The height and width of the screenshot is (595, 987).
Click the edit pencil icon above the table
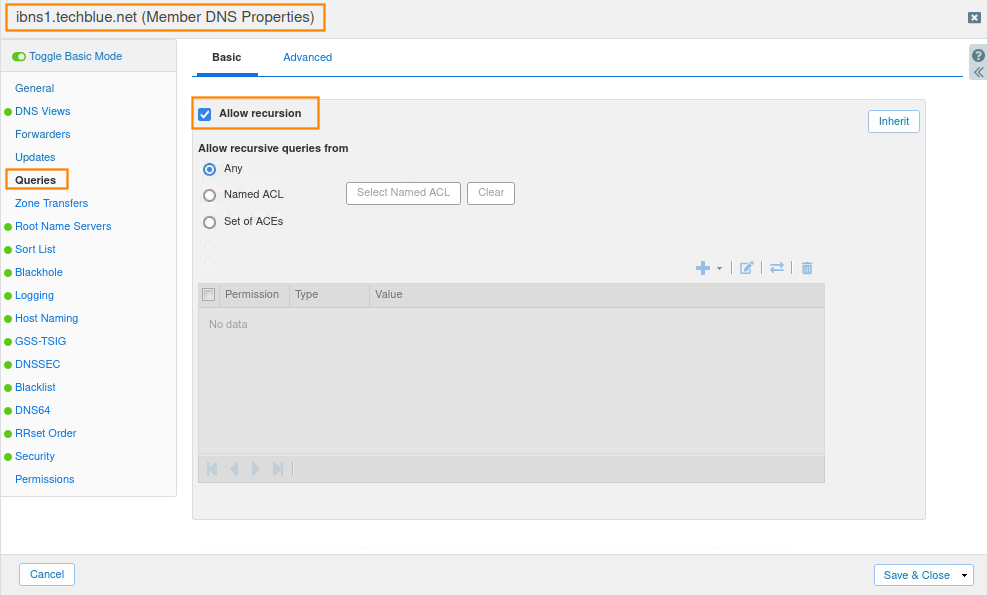(x=746, y=268)
